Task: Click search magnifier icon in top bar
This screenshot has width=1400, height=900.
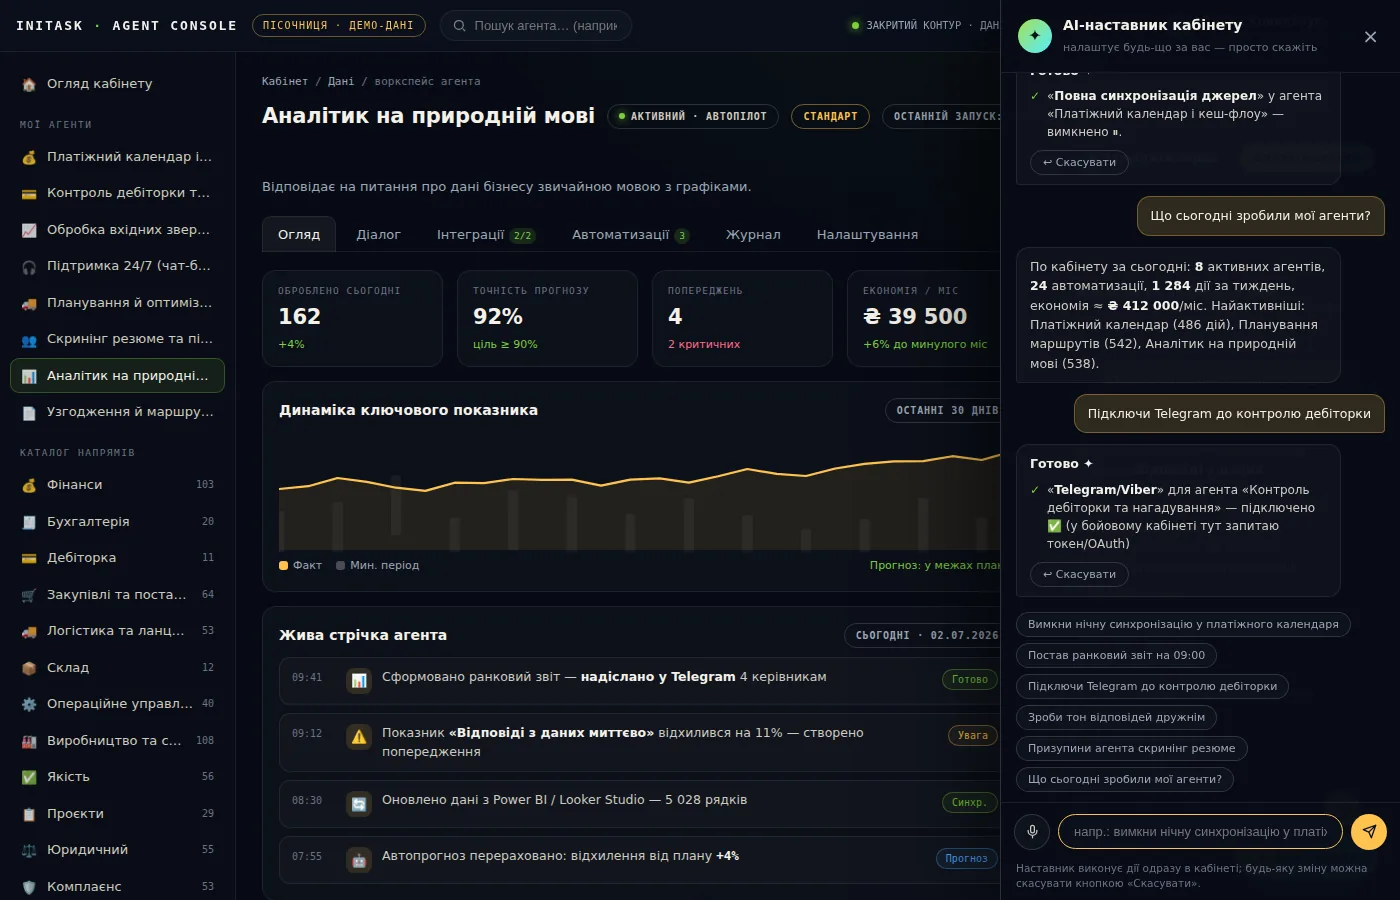Action: 460,26
